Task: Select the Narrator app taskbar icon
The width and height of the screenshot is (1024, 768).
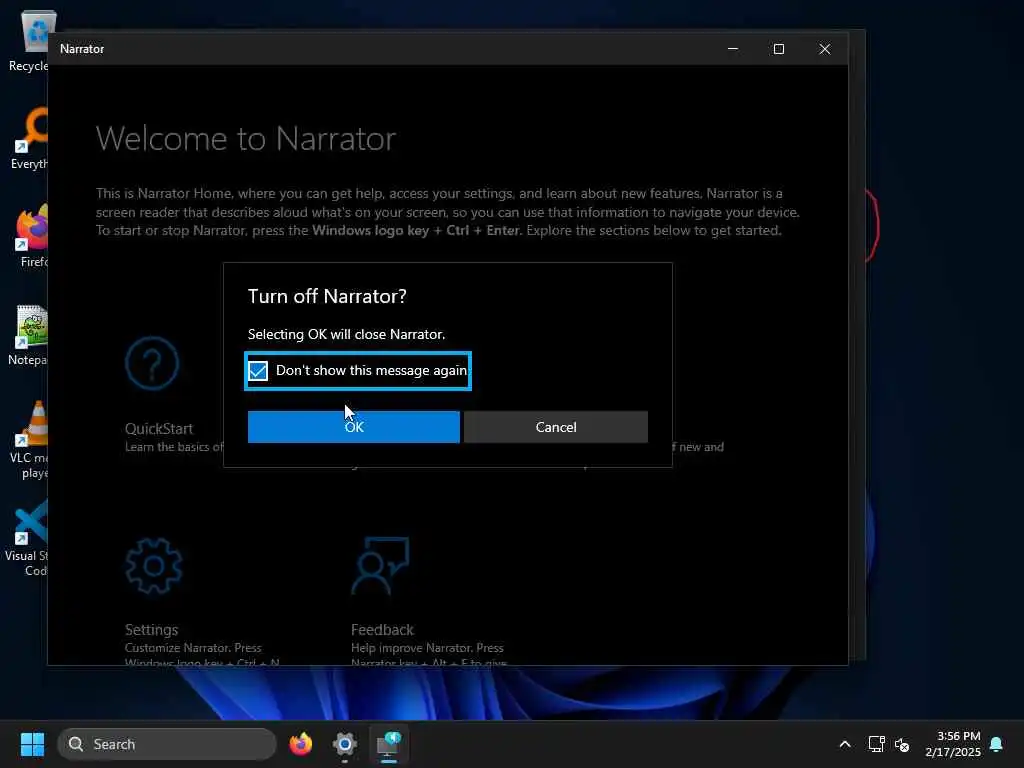Action: pyautogui.click(x=389, y=744)
